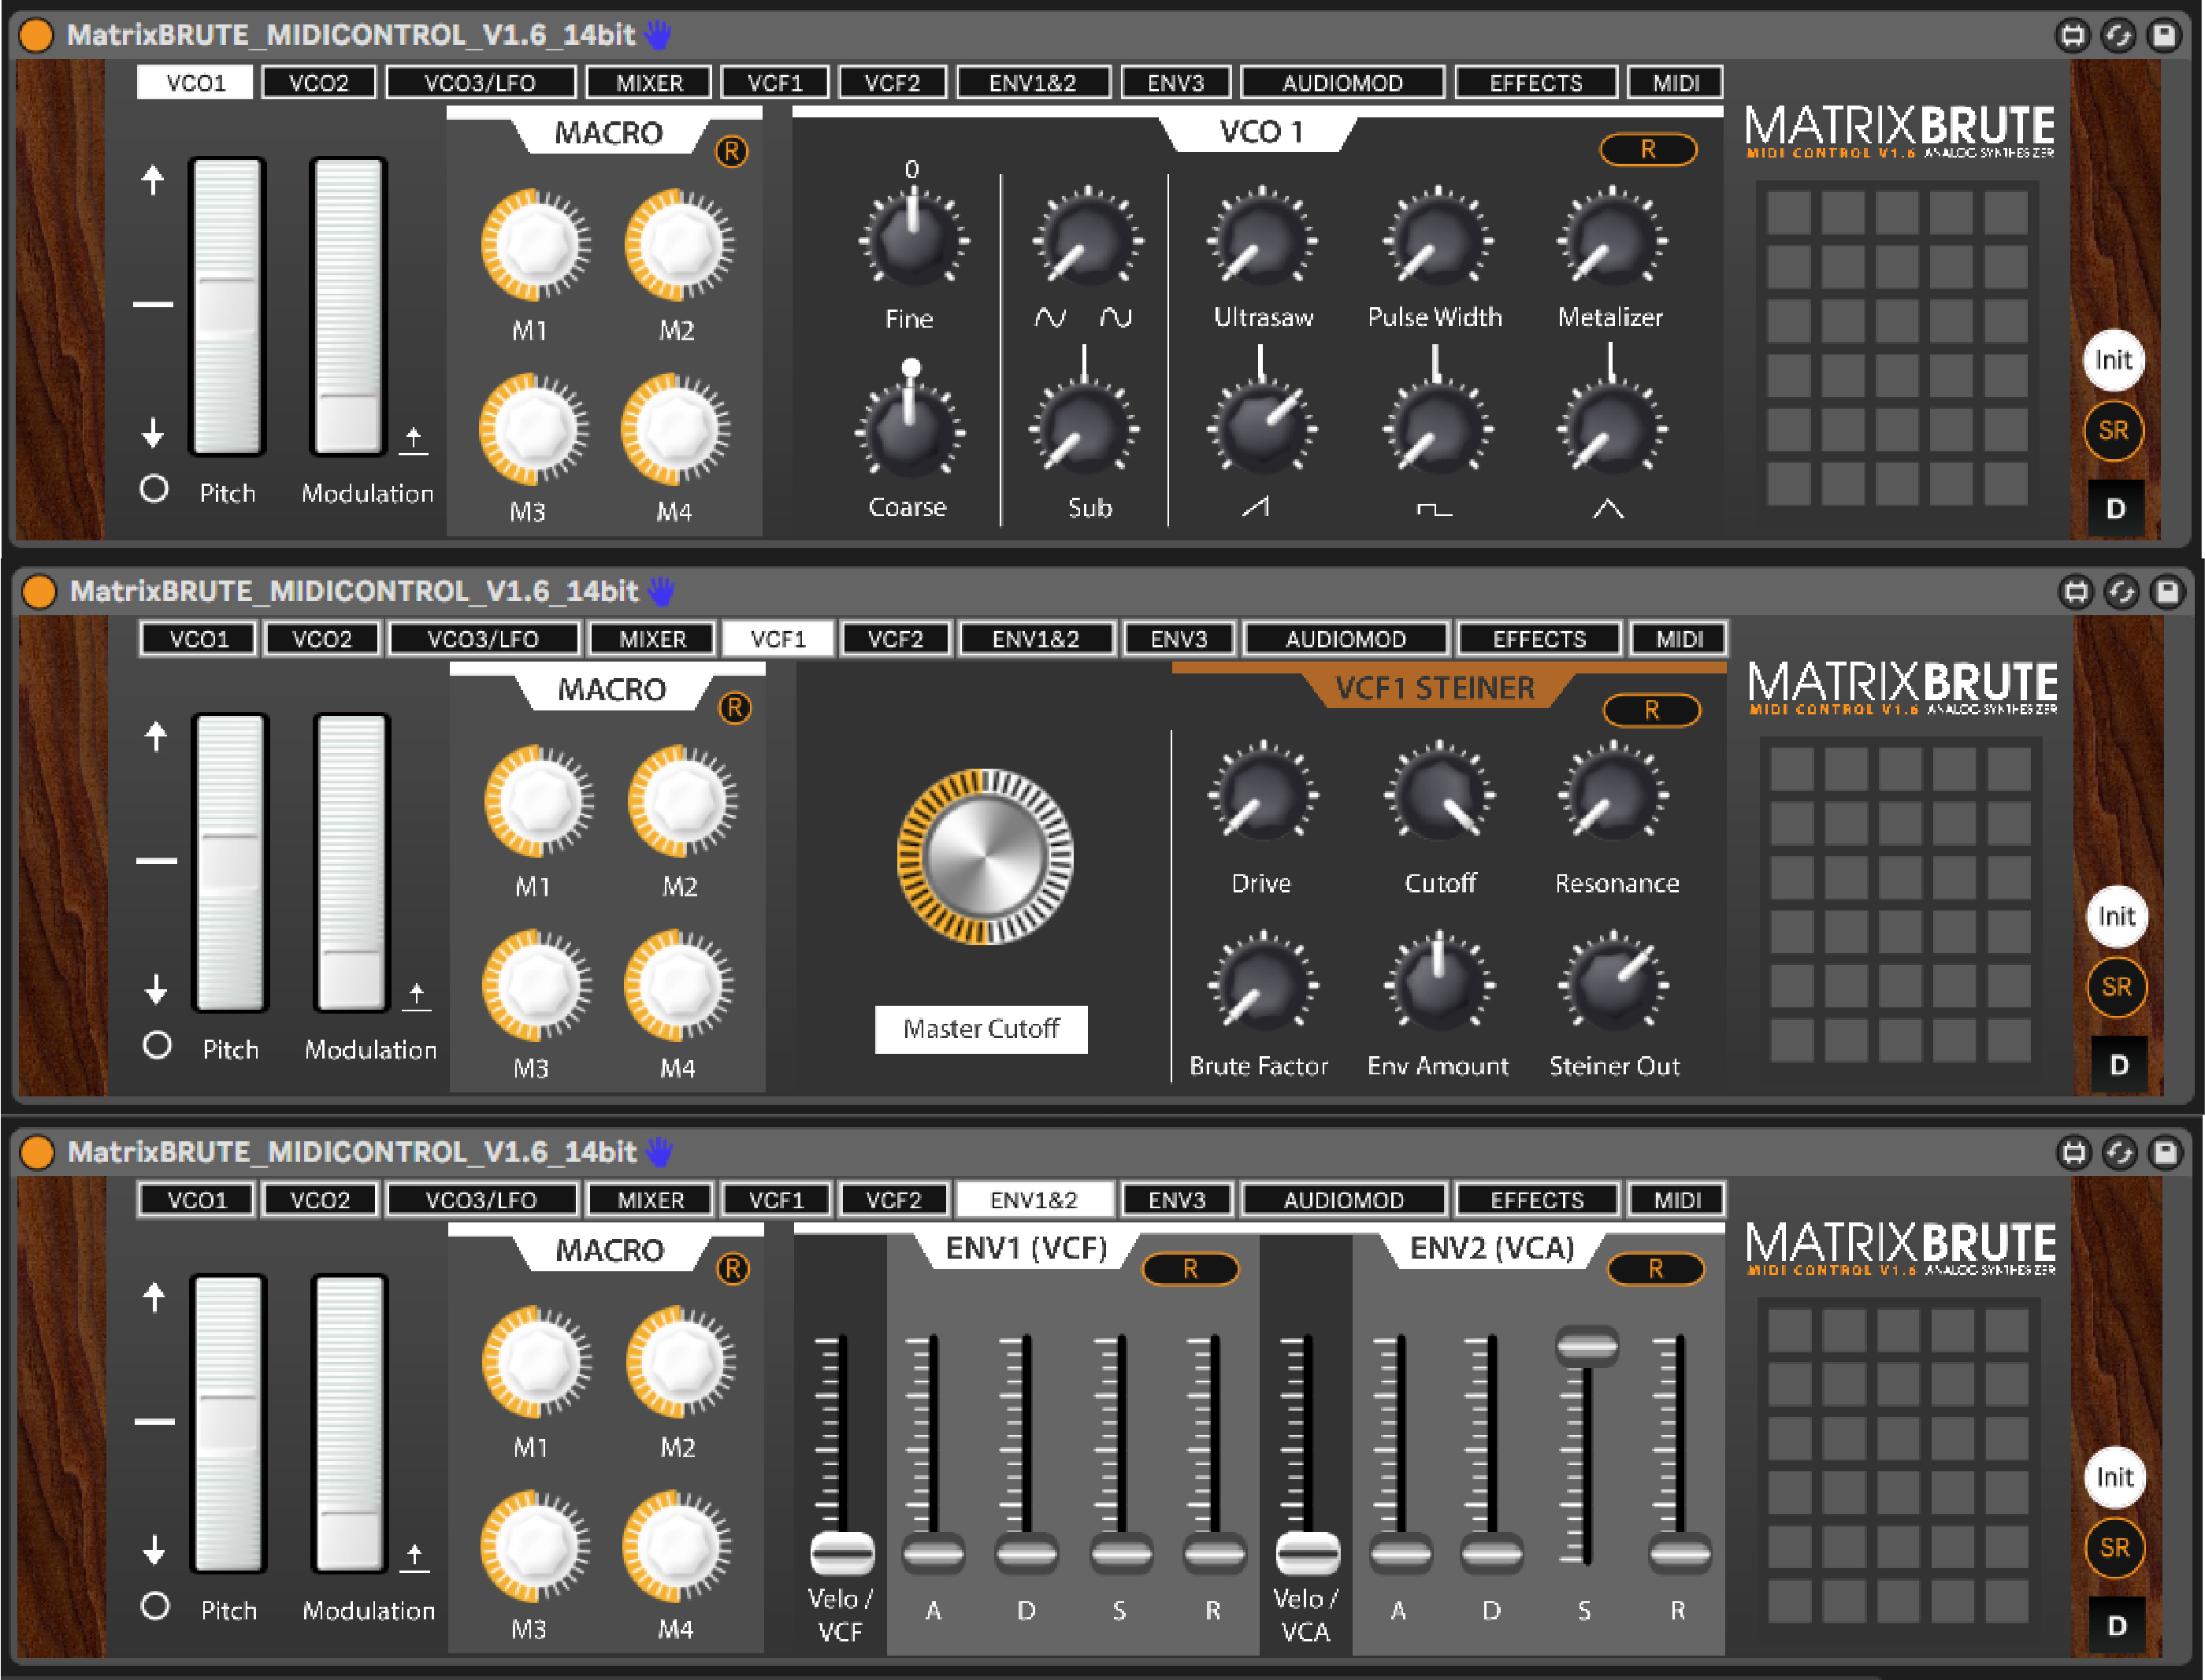The image size is (2205, 1680).
Task: Click the large Master Cutoff dial
Action: (985, 857)
